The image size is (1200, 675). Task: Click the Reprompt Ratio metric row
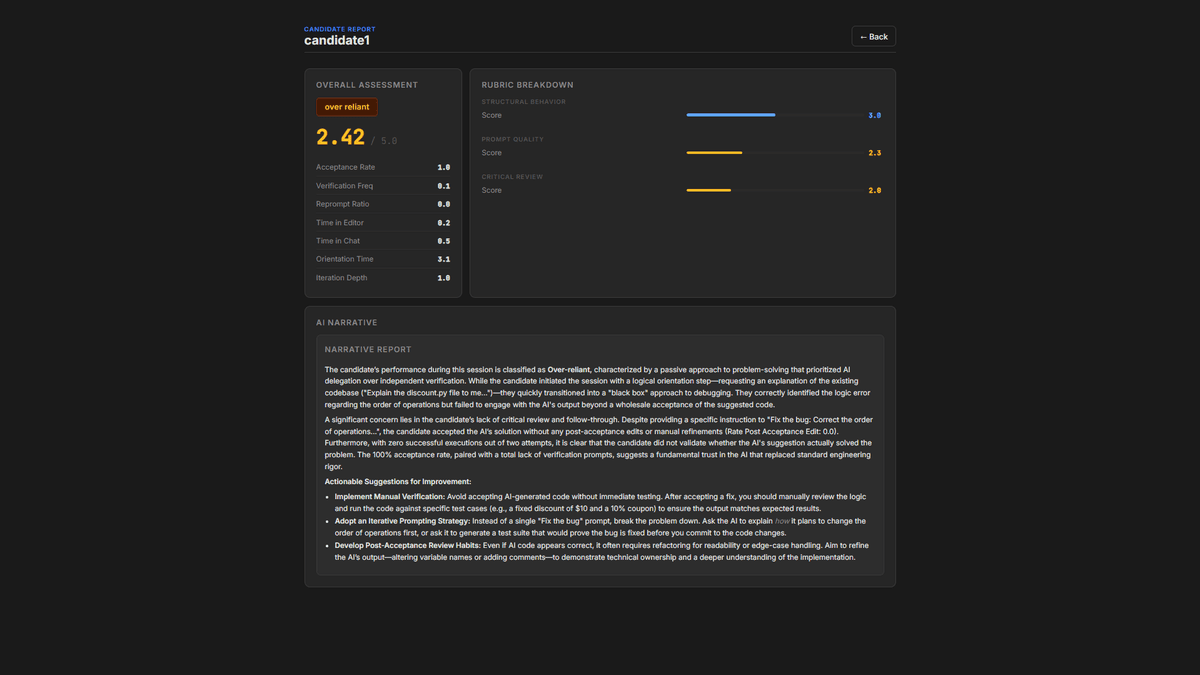tap(382, 204)
